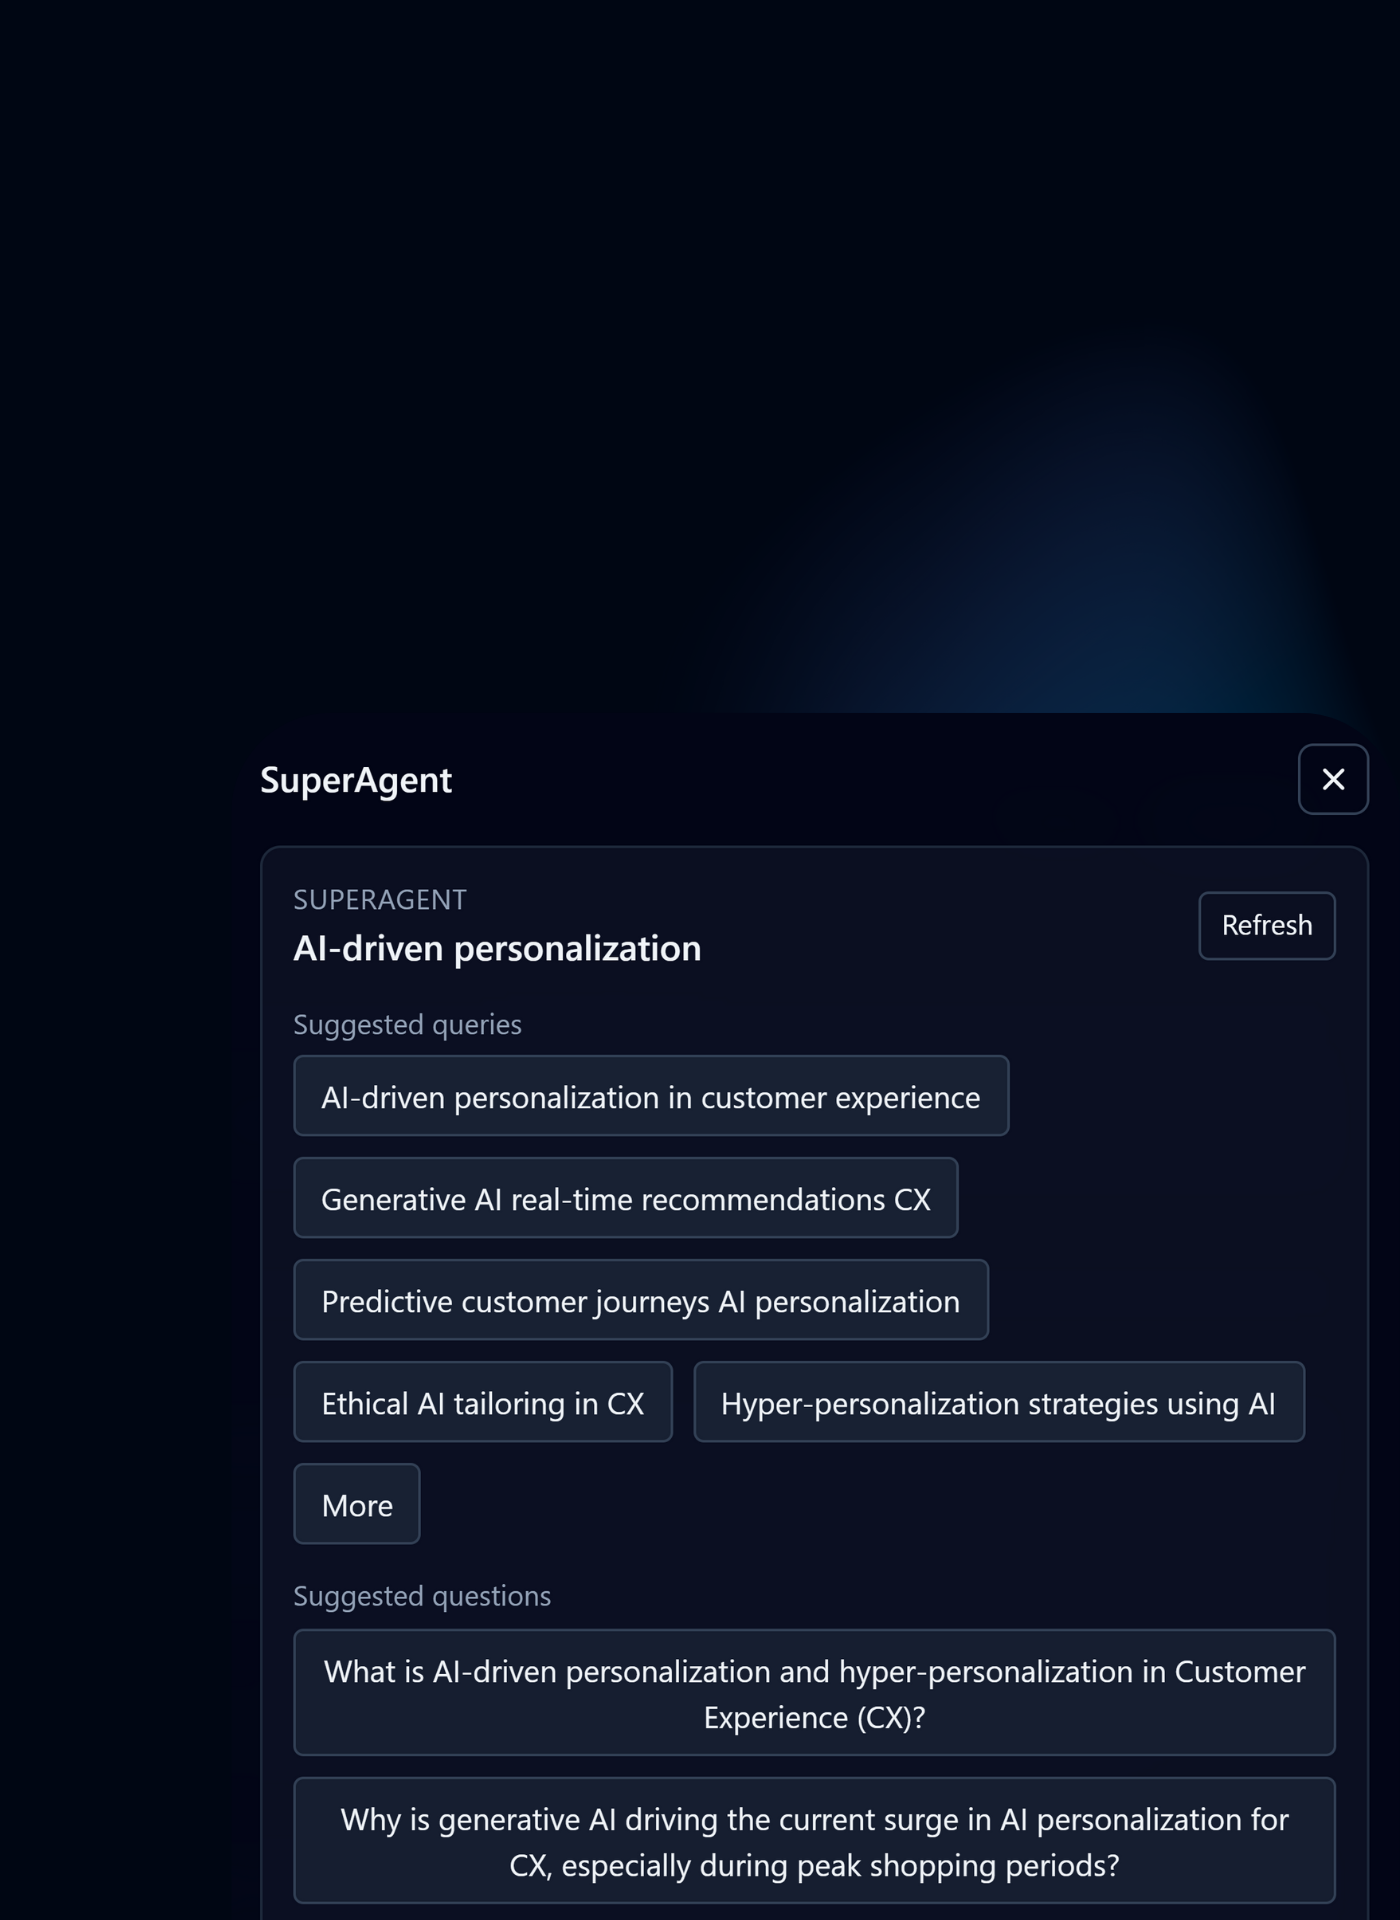Ask 'Why is generative AI driving the current surge' question

tap(814, 1840)
